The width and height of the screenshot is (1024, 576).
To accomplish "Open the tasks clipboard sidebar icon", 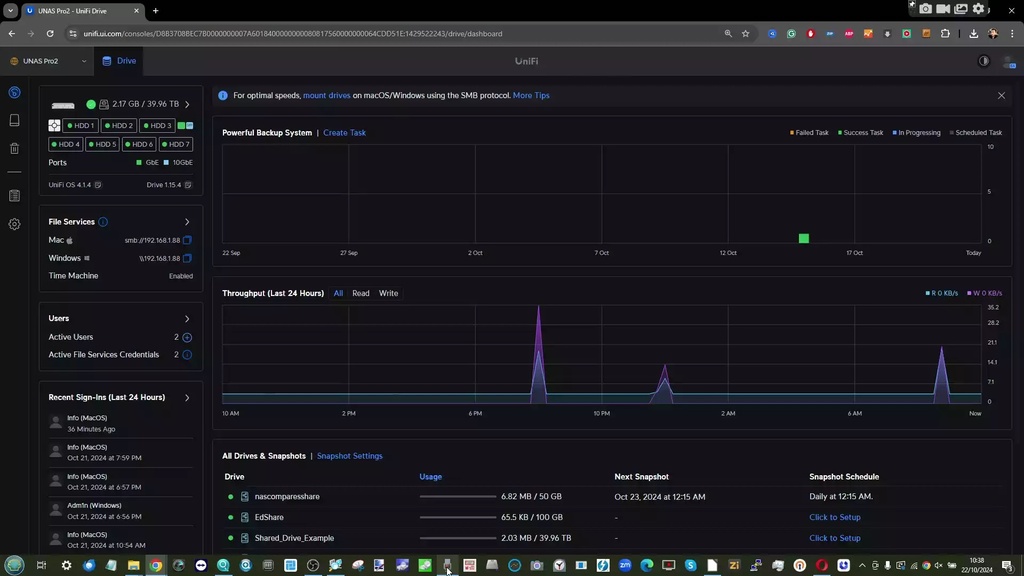I will click(14, 196).
